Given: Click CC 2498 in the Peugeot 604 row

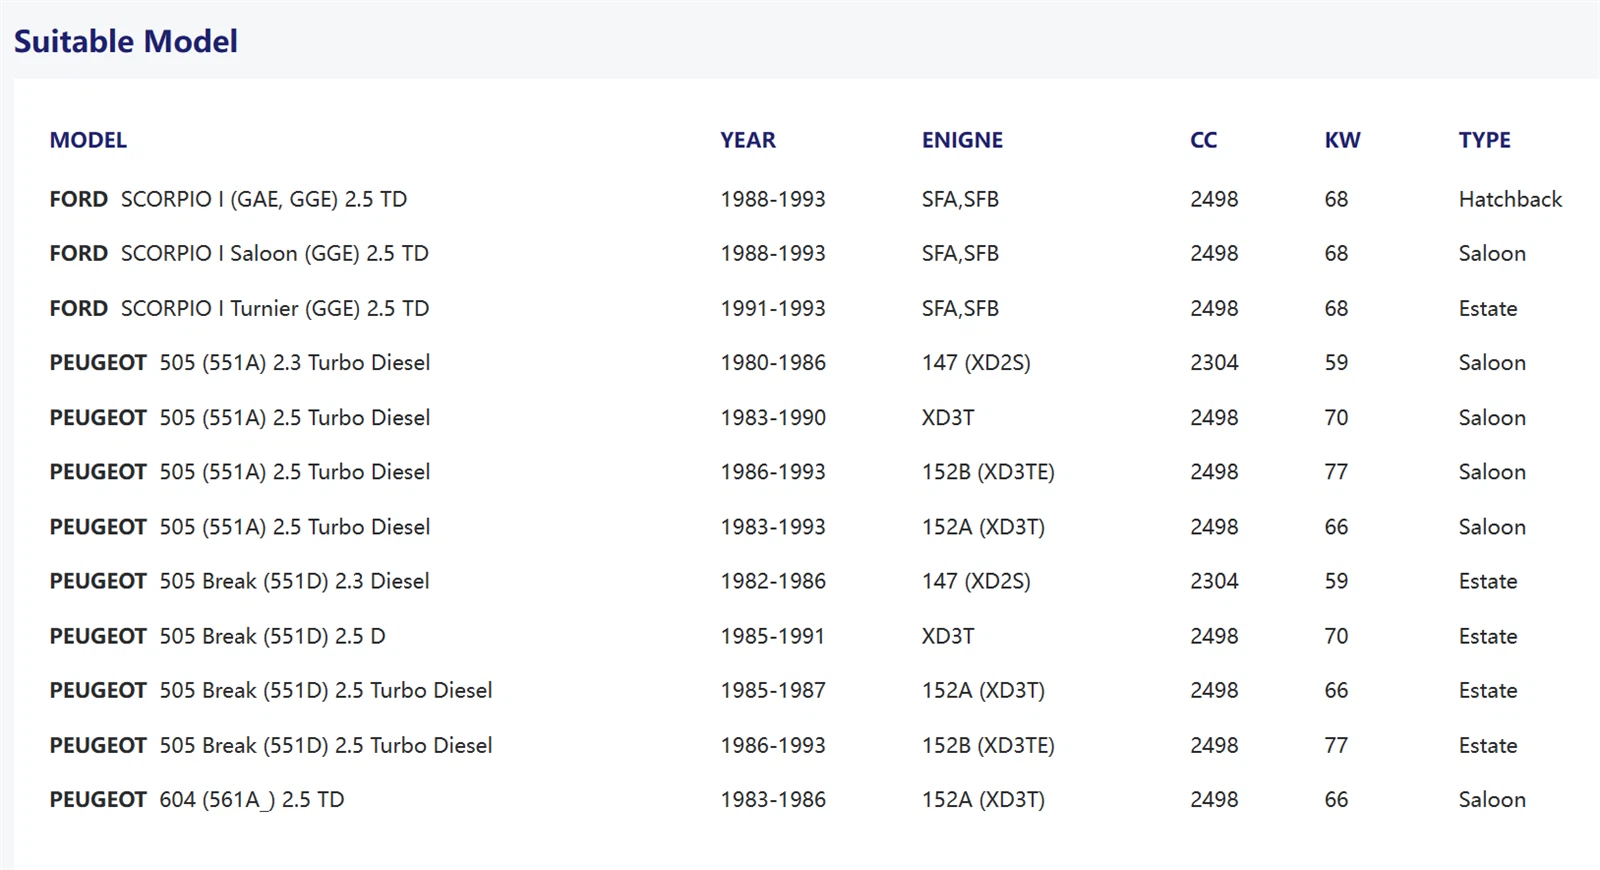Looking at the screenshot, I should pos(1214,800).
